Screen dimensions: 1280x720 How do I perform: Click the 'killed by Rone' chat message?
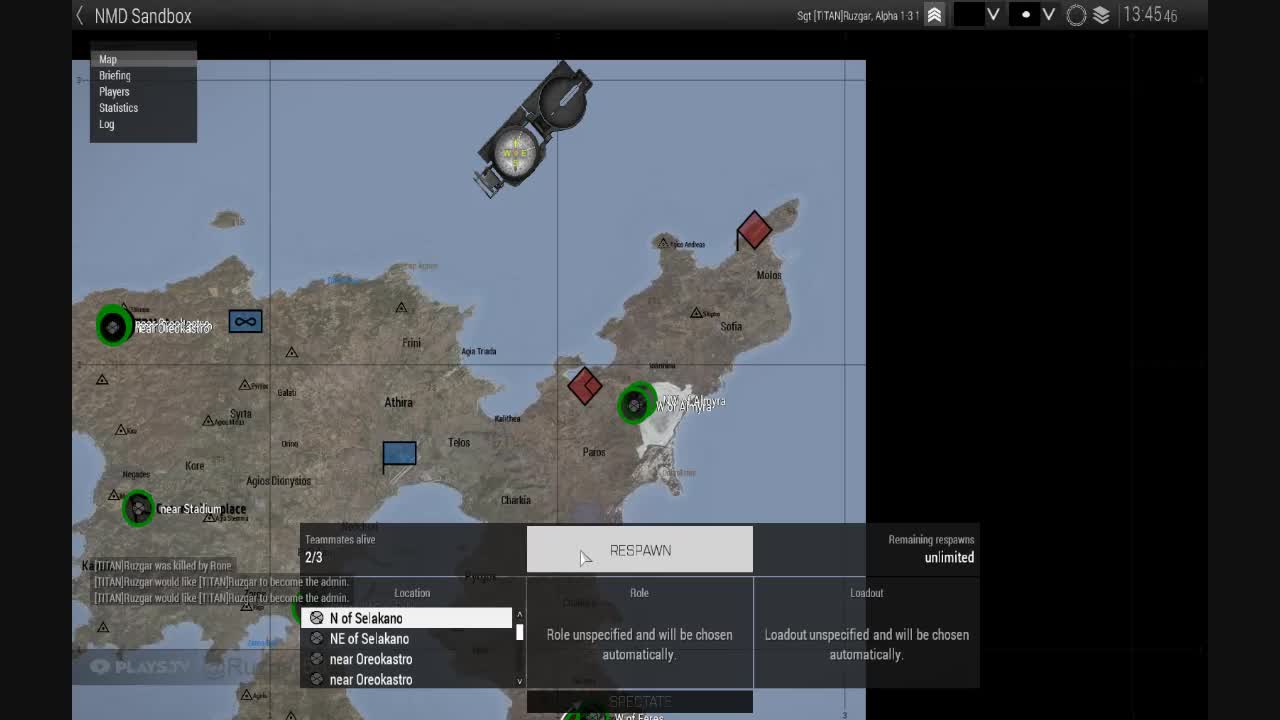(x=165, y=566)
